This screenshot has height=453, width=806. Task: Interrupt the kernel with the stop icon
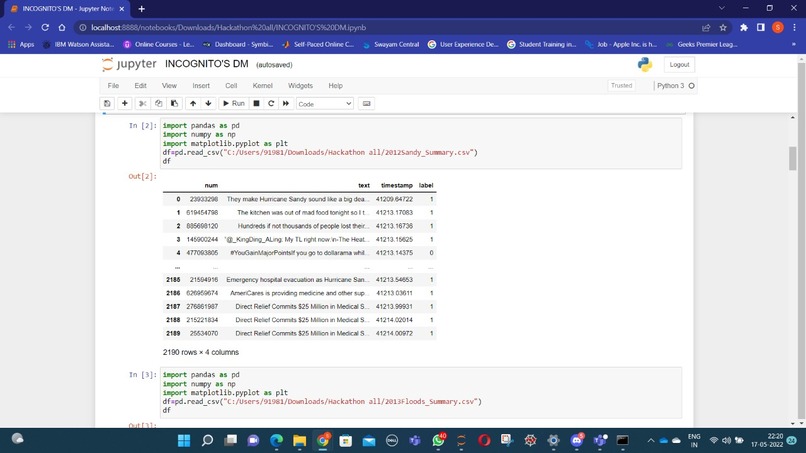pyautogui.click(x=256, y=103)
